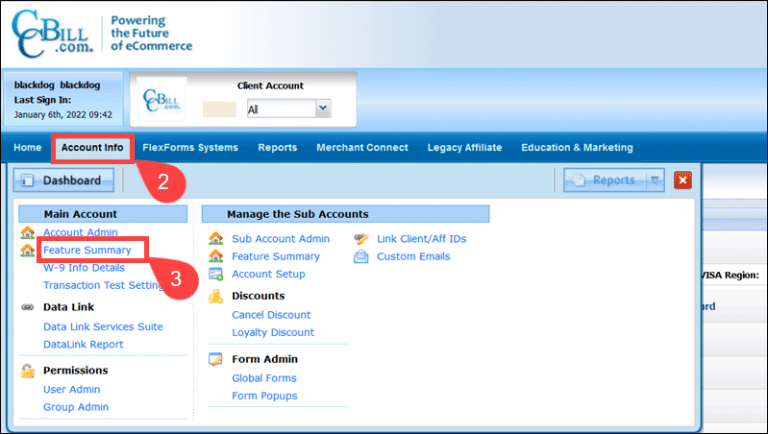The width and height of the screenshot is (768, 434).
Task: Open the Account Info menu
Action: coord(92,148)
